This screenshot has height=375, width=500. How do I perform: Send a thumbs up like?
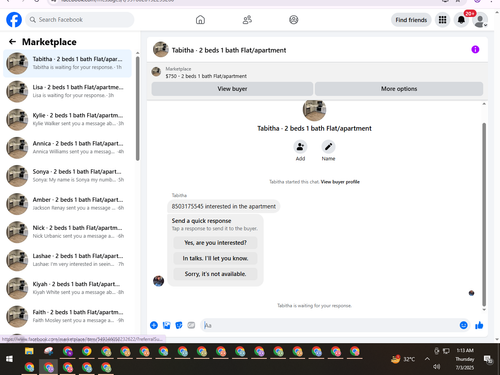479,325
